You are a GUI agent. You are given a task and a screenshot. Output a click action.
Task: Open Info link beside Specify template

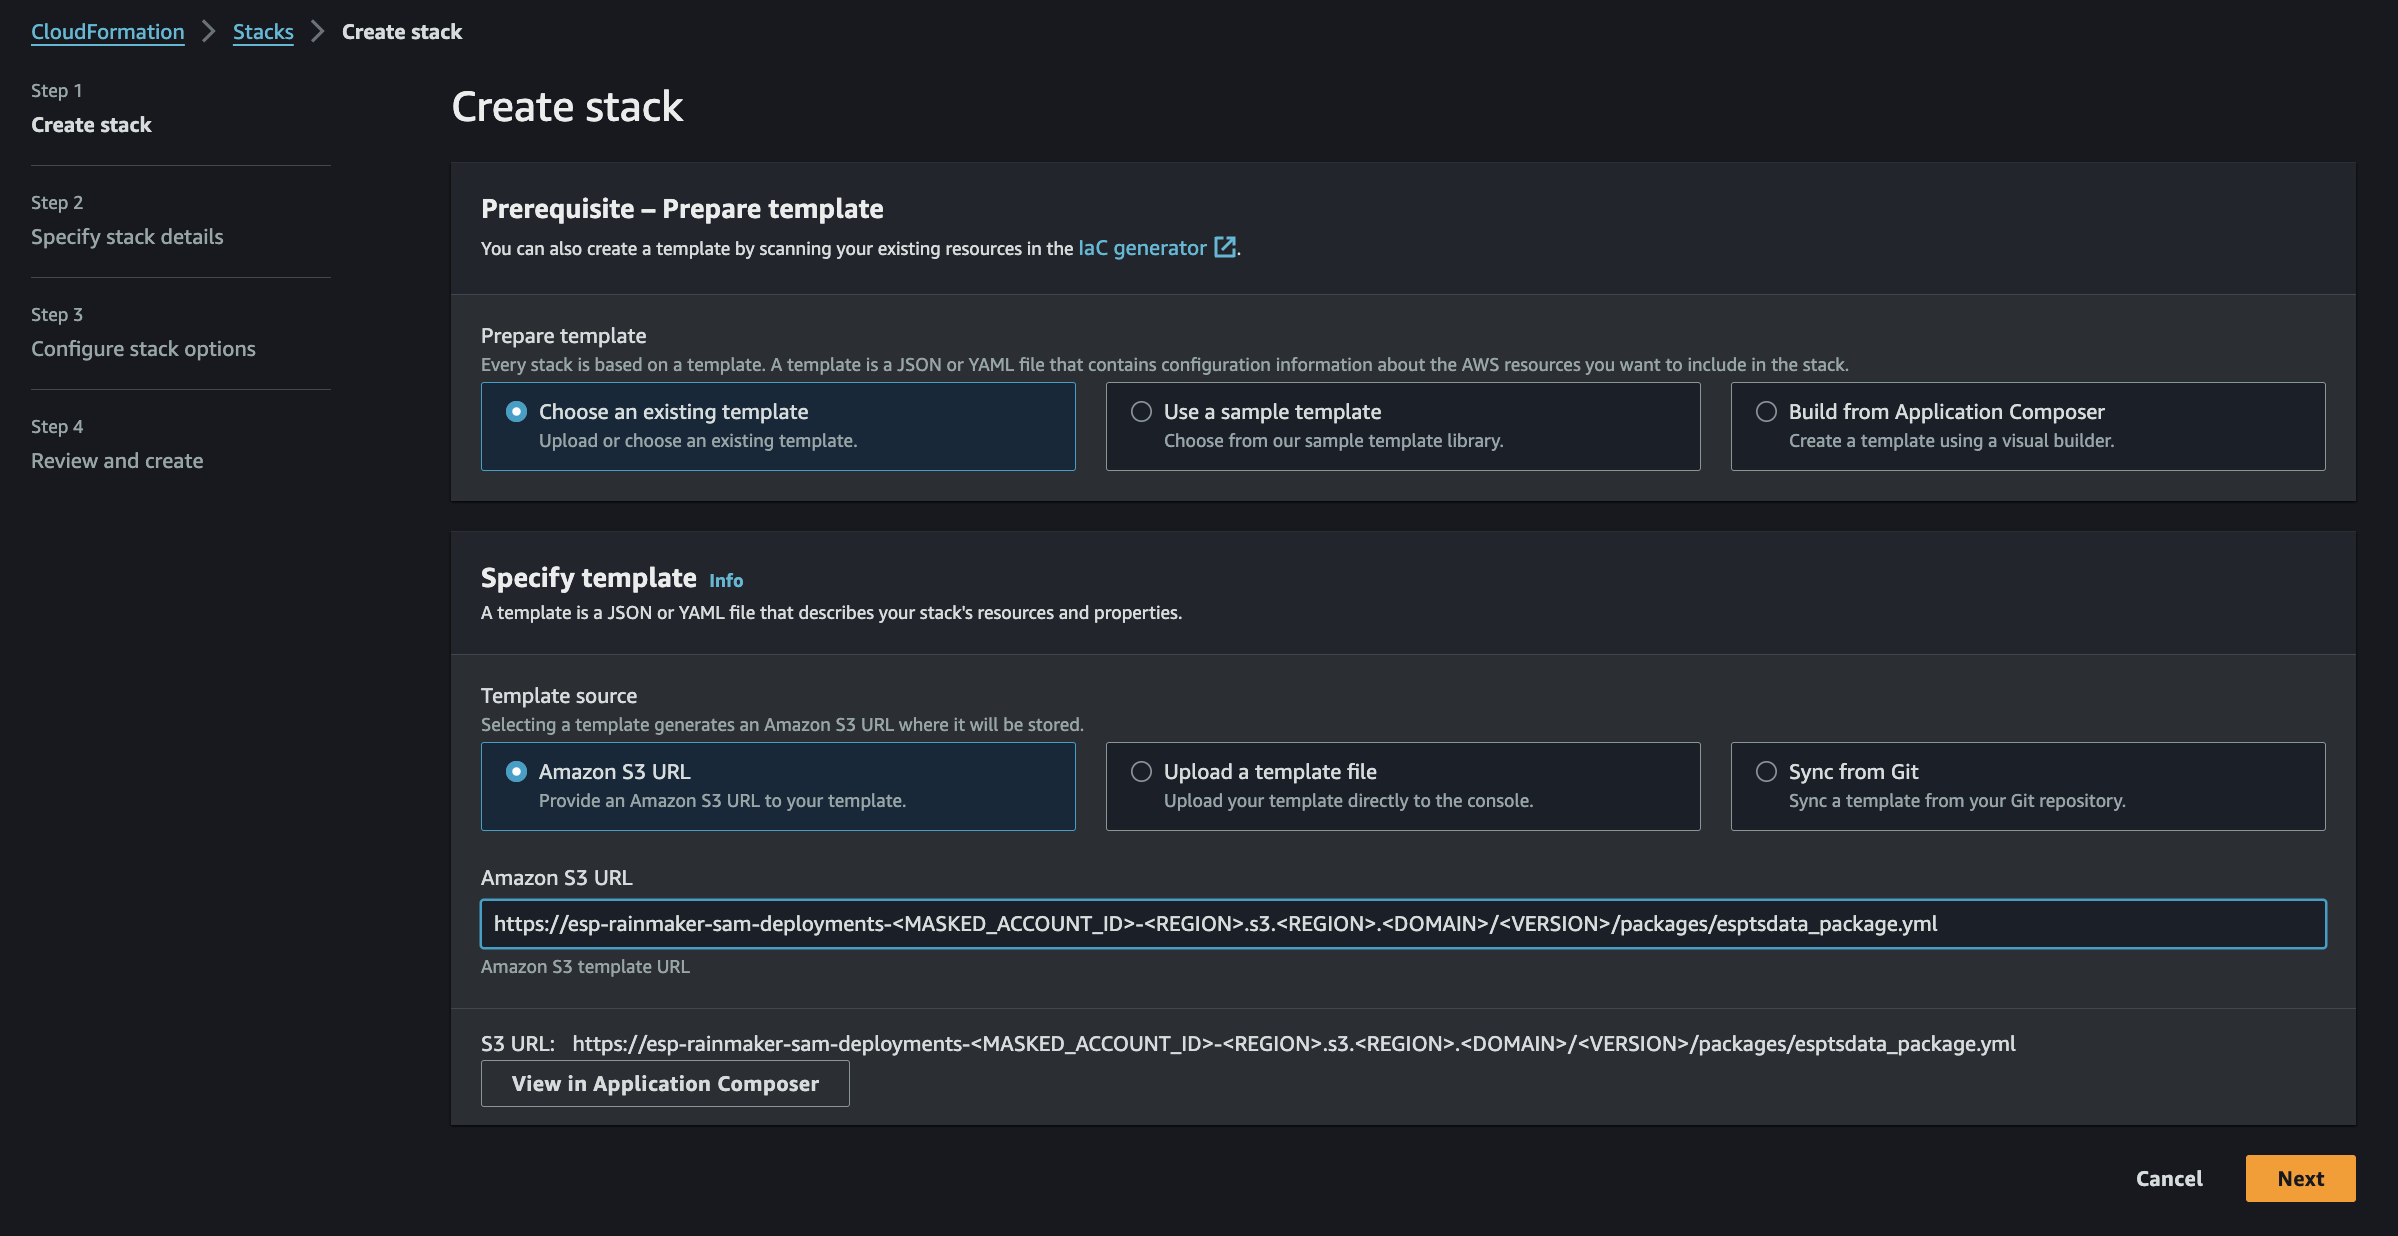coord(726,580)
